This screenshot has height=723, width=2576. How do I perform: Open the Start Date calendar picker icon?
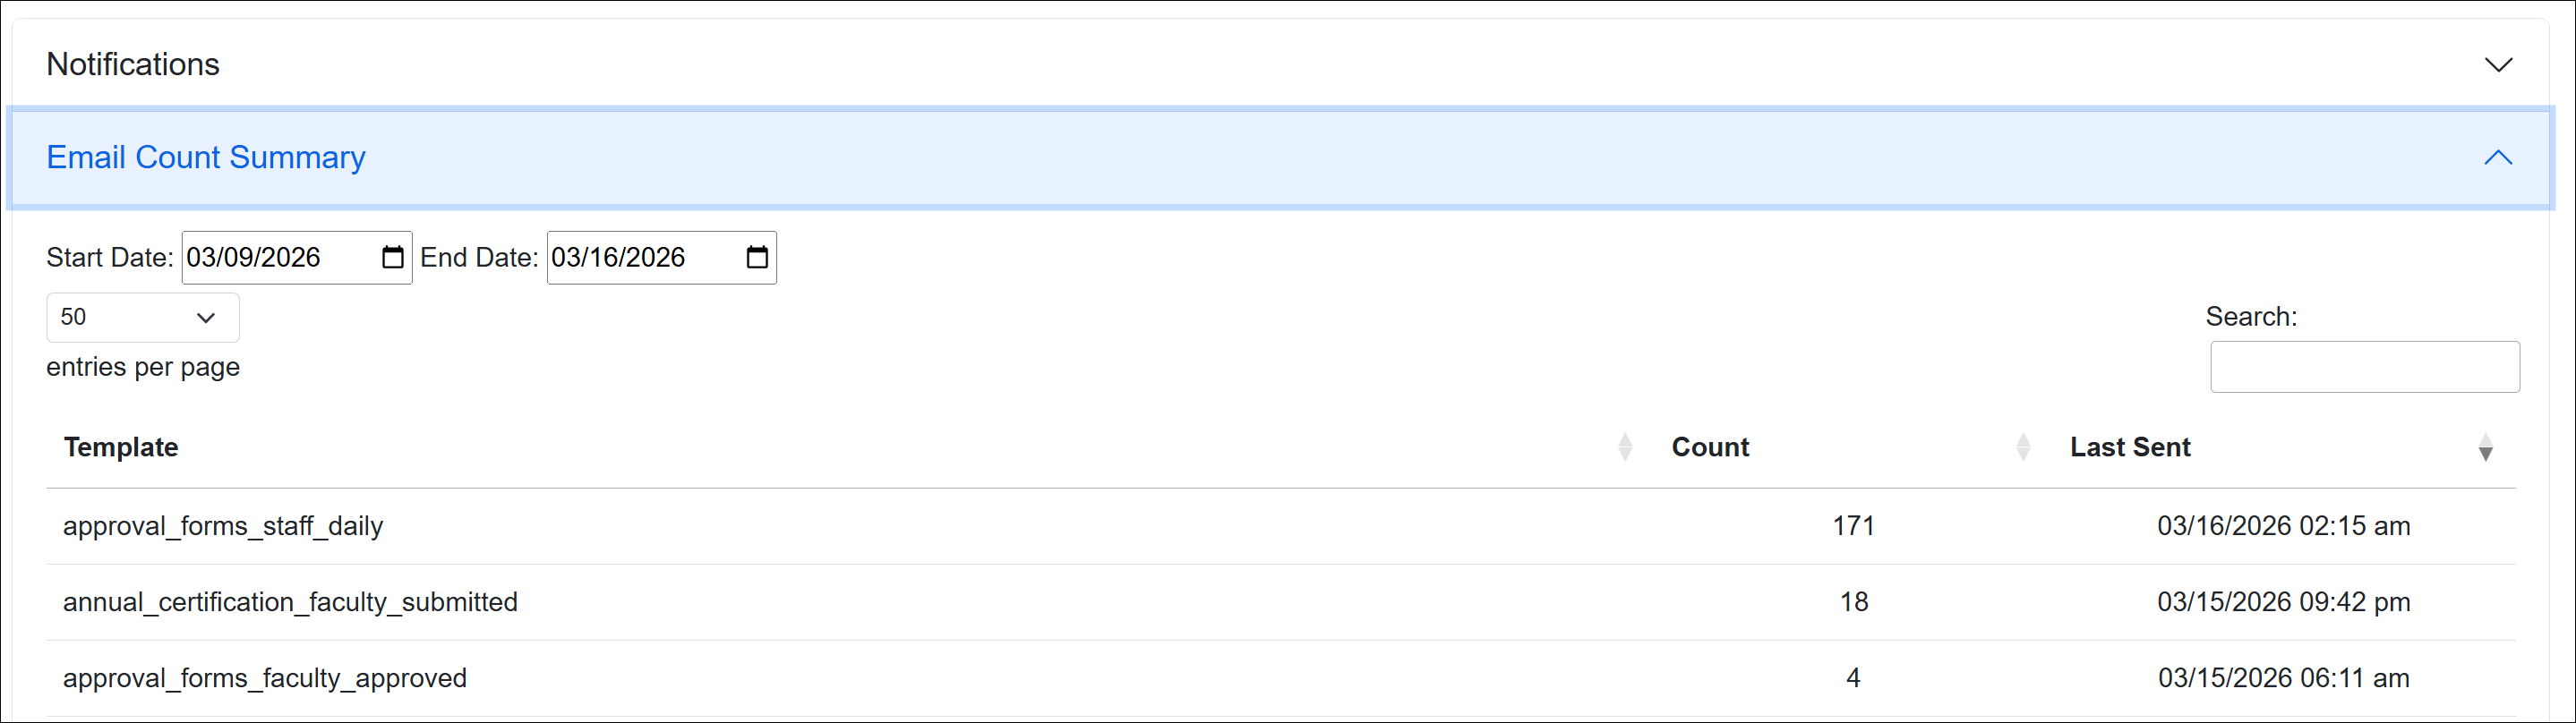(393, 258)
